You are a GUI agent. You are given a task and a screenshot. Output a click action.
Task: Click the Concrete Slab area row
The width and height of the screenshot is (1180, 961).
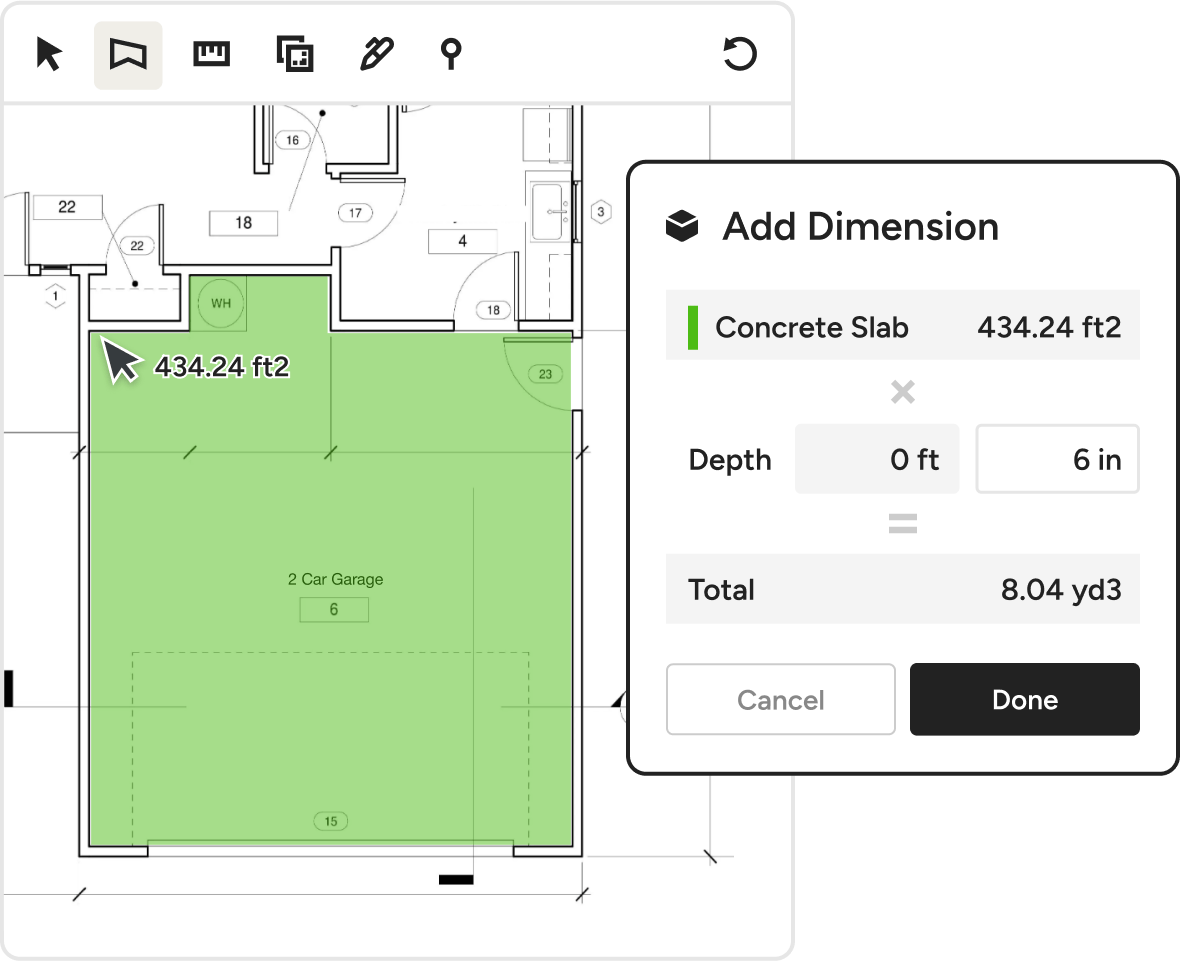coord(902,327)
